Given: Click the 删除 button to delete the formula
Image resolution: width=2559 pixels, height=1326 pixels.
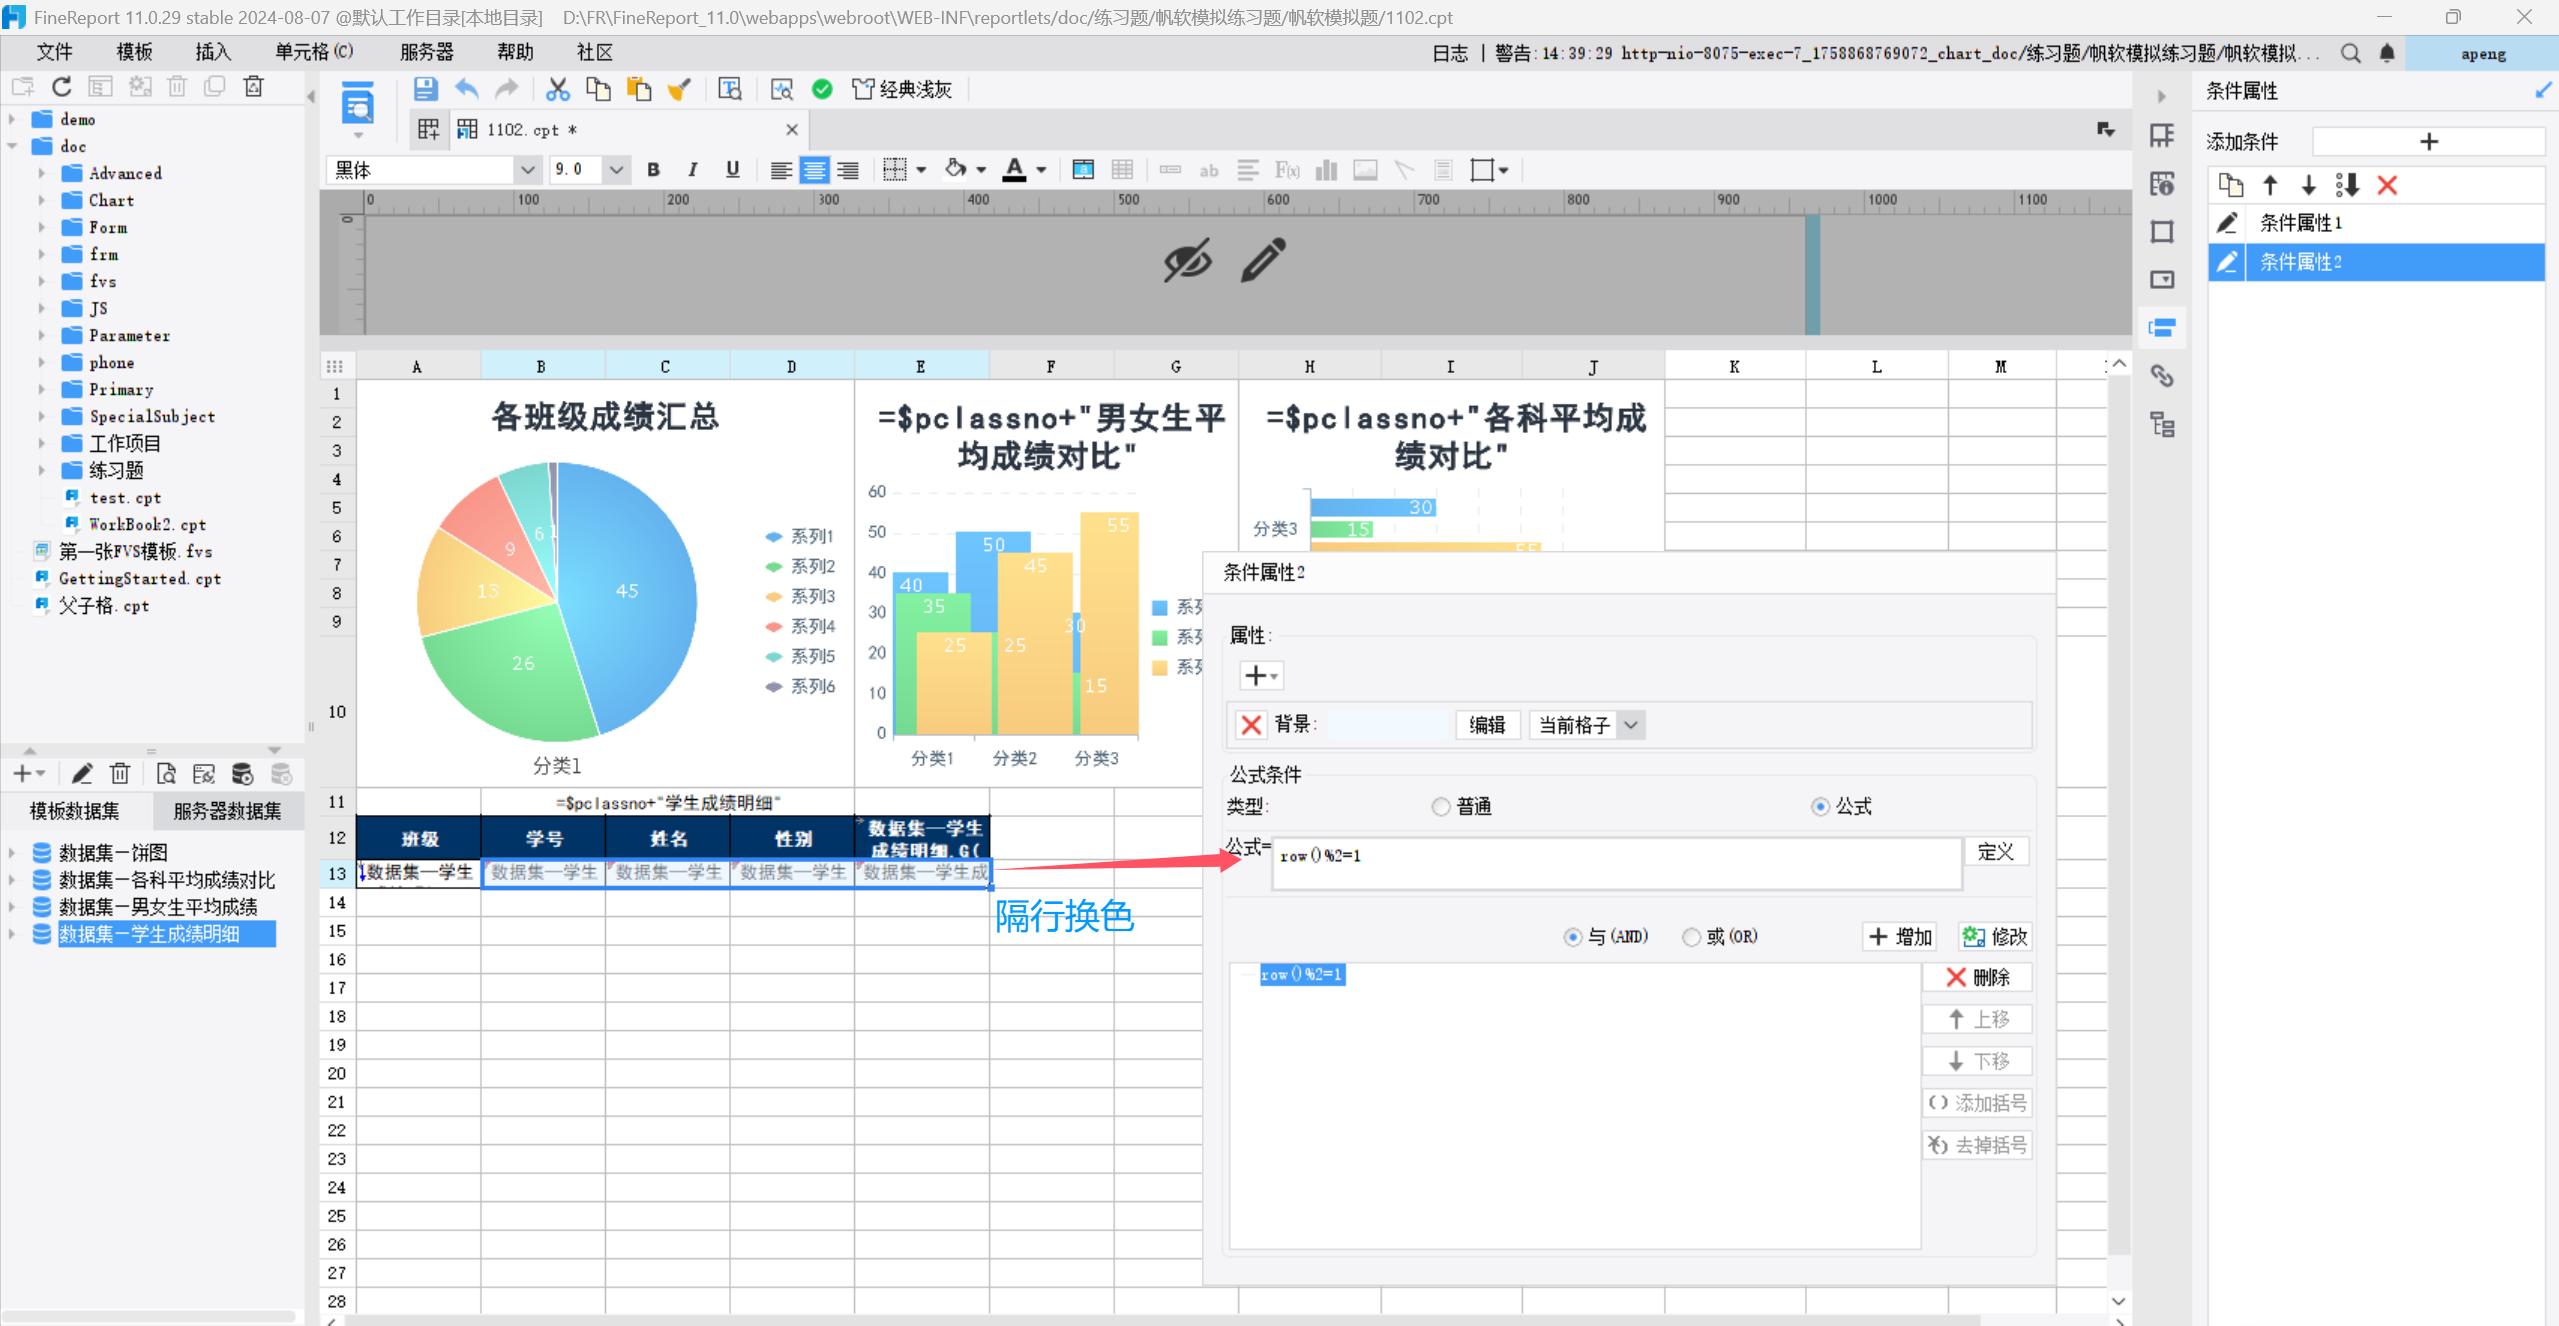Looking at the screenshot, I should [1977, 977].
